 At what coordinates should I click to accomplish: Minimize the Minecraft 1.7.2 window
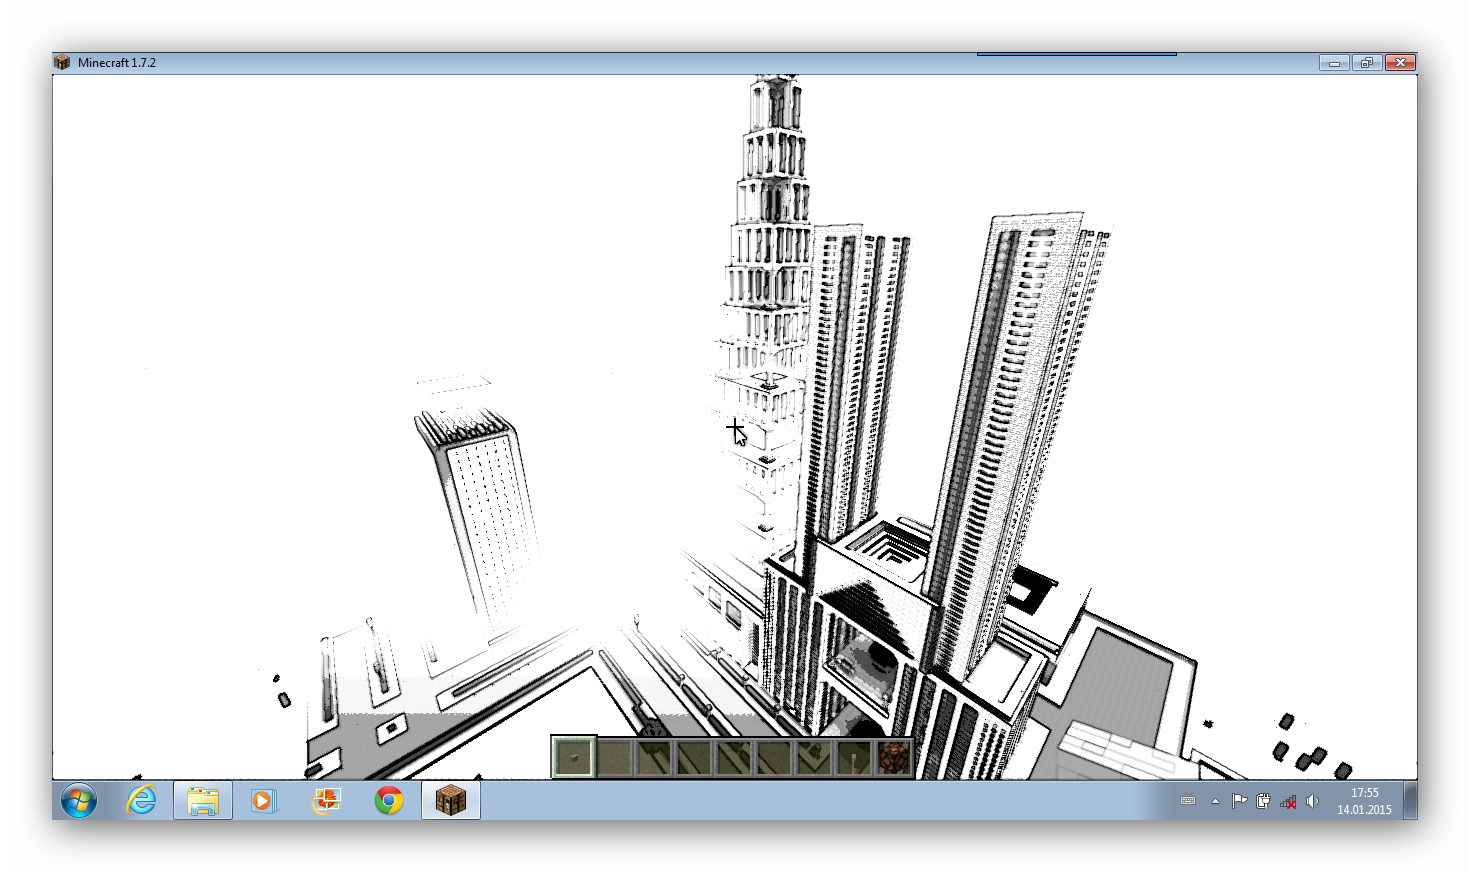[x=1334, y=62]
